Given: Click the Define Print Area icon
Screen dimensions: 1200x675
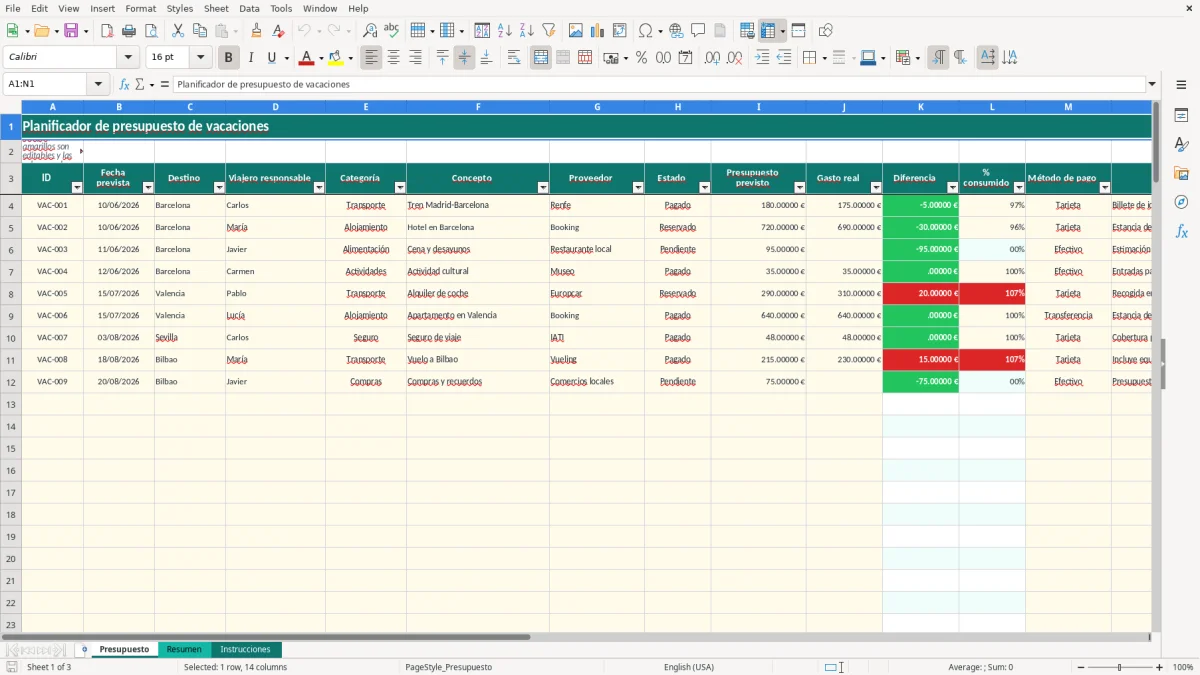Looking at the screenshot, I should pos(747,31).
